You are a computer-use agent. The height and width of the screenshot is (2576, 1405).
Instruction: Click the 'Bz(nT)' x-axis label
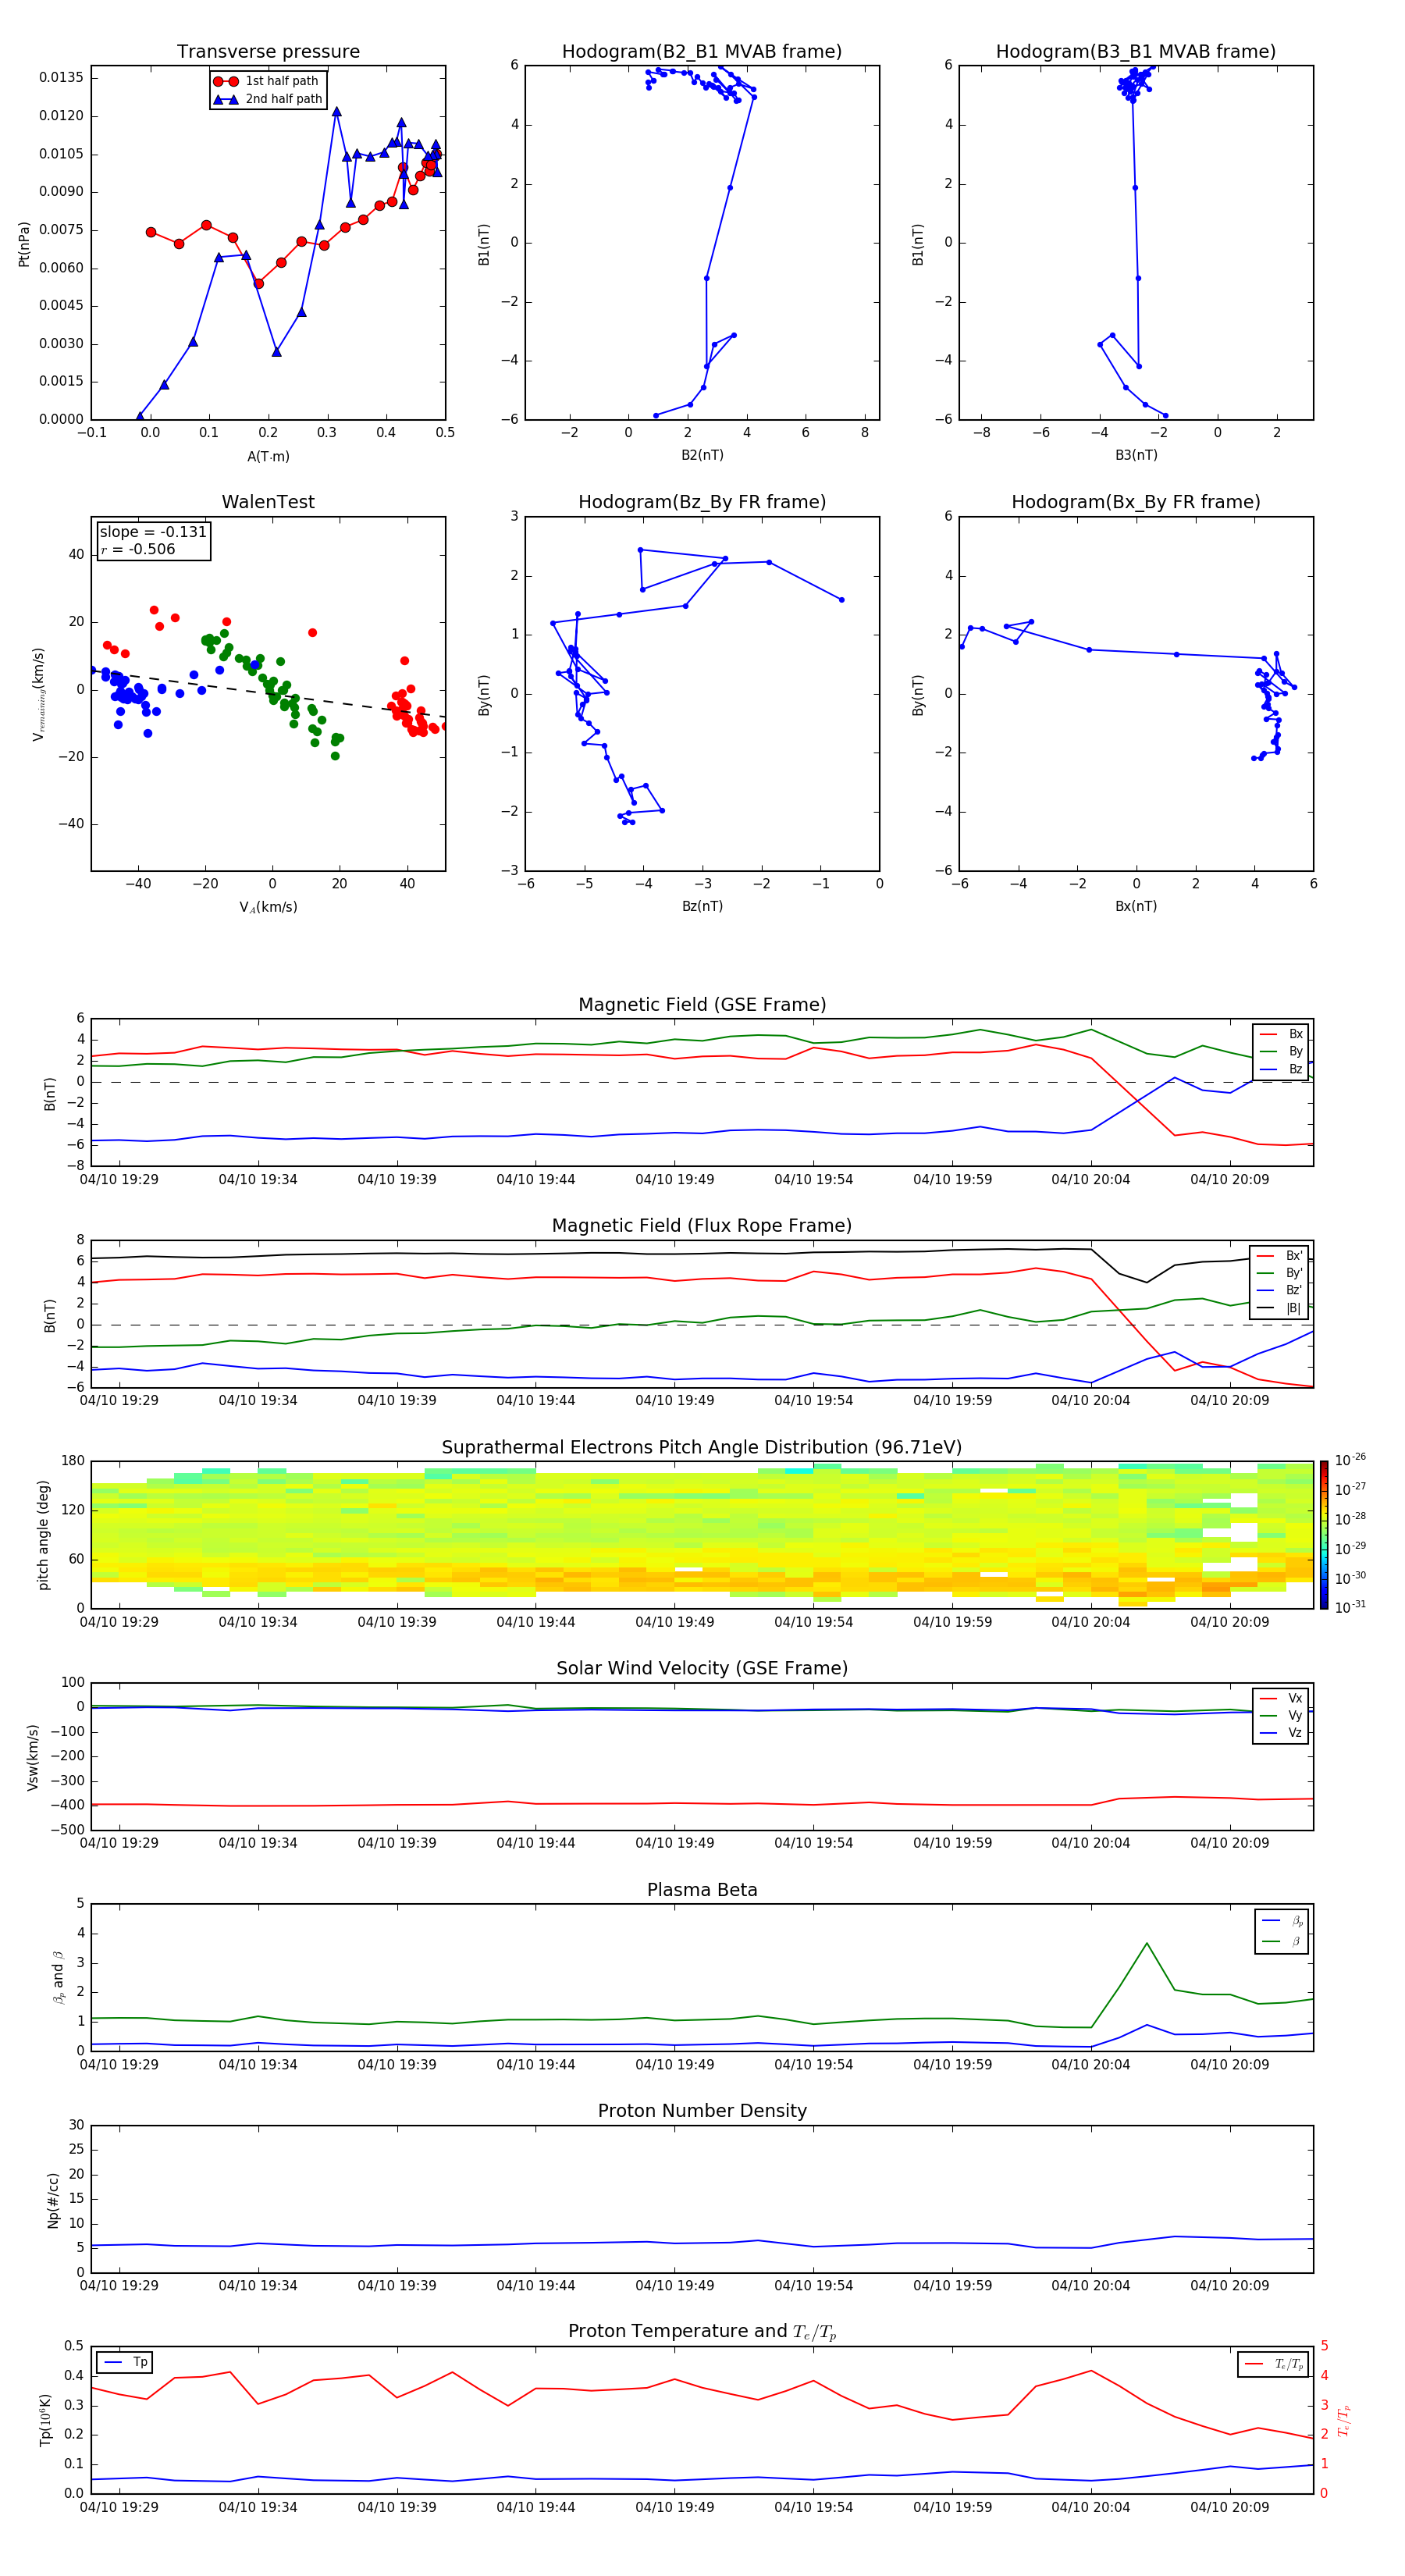(x=702, y=906)
